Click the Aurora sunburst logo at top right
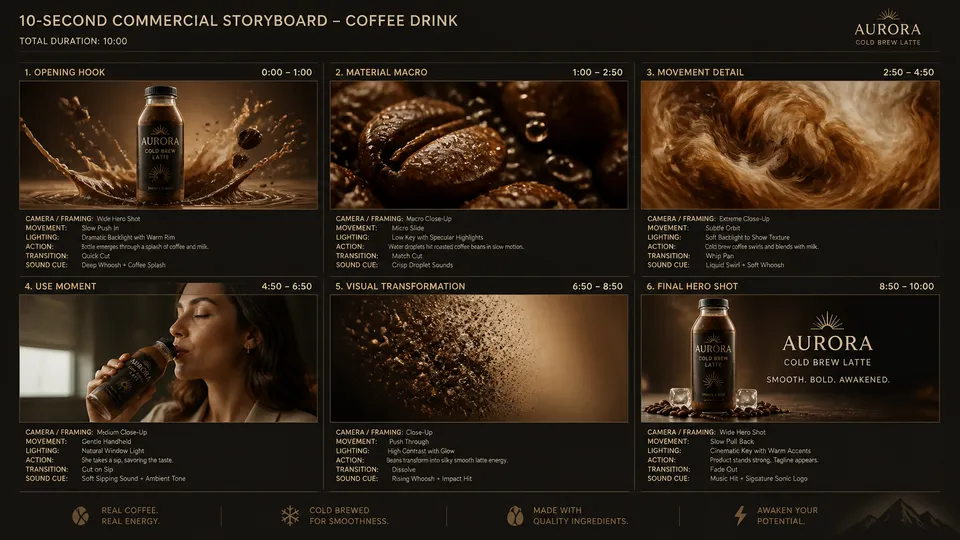This screenshot has width=960, height=540. click(887, 27)
